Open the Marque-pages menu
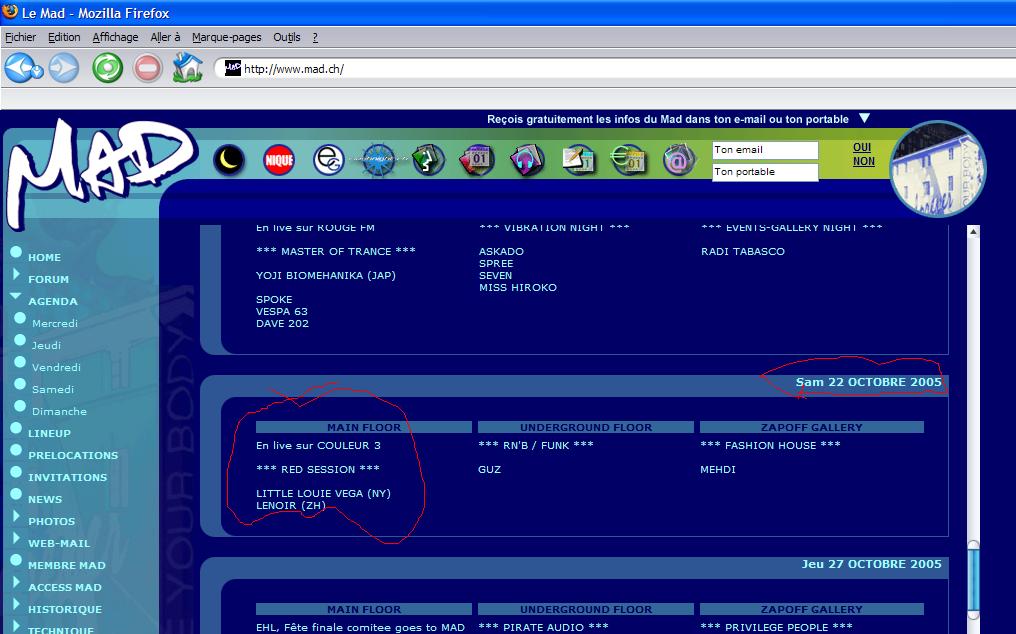 (226, 37)
